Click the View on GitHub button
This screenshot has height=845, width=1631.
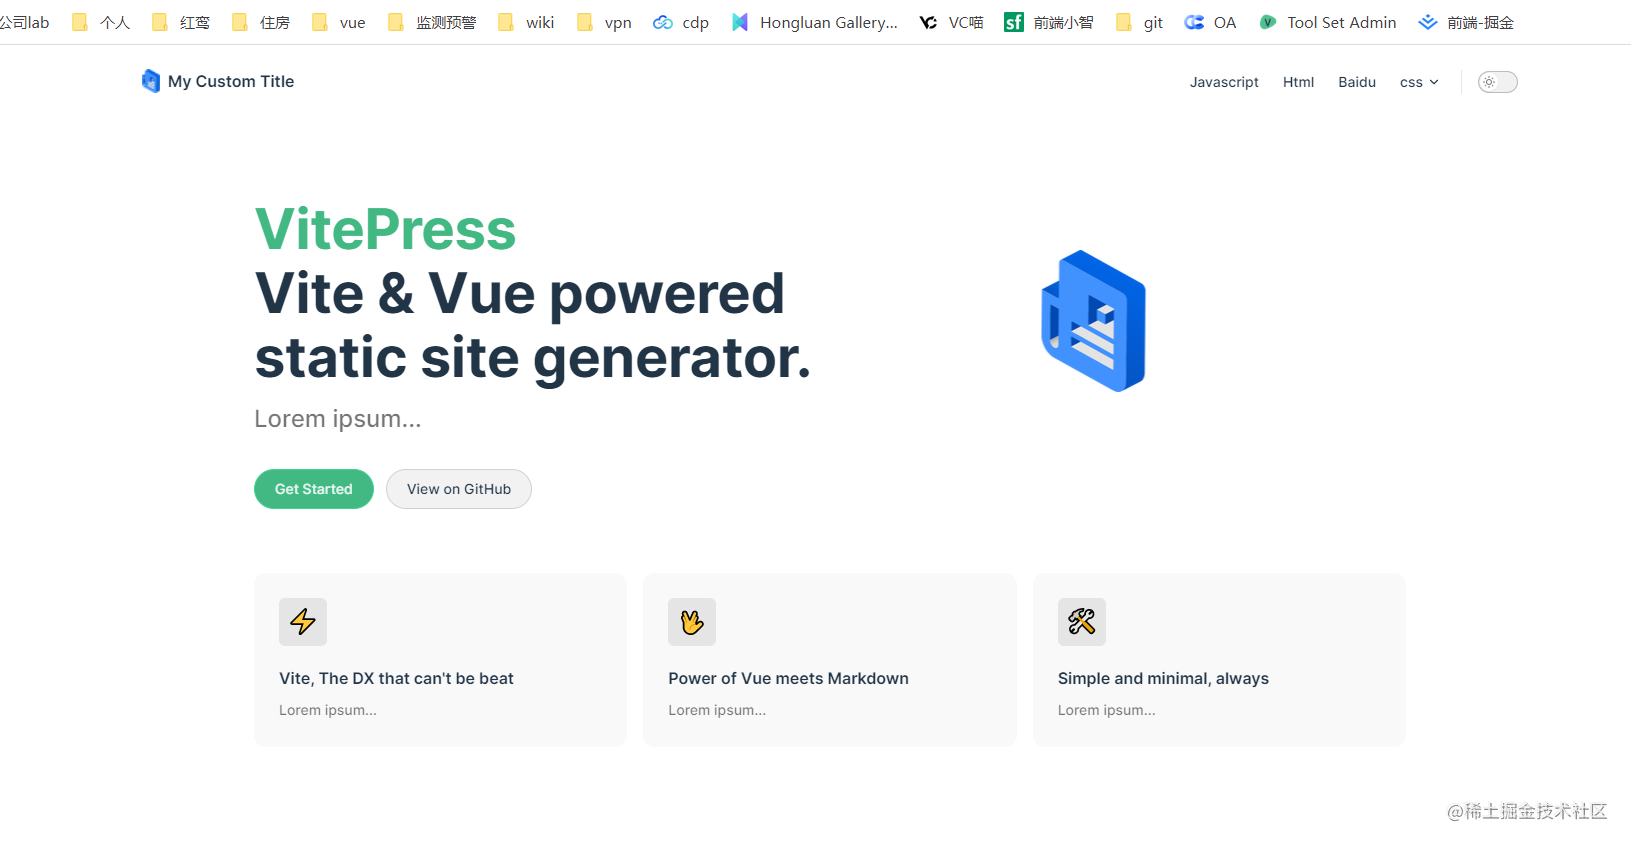tap(459, 489)
